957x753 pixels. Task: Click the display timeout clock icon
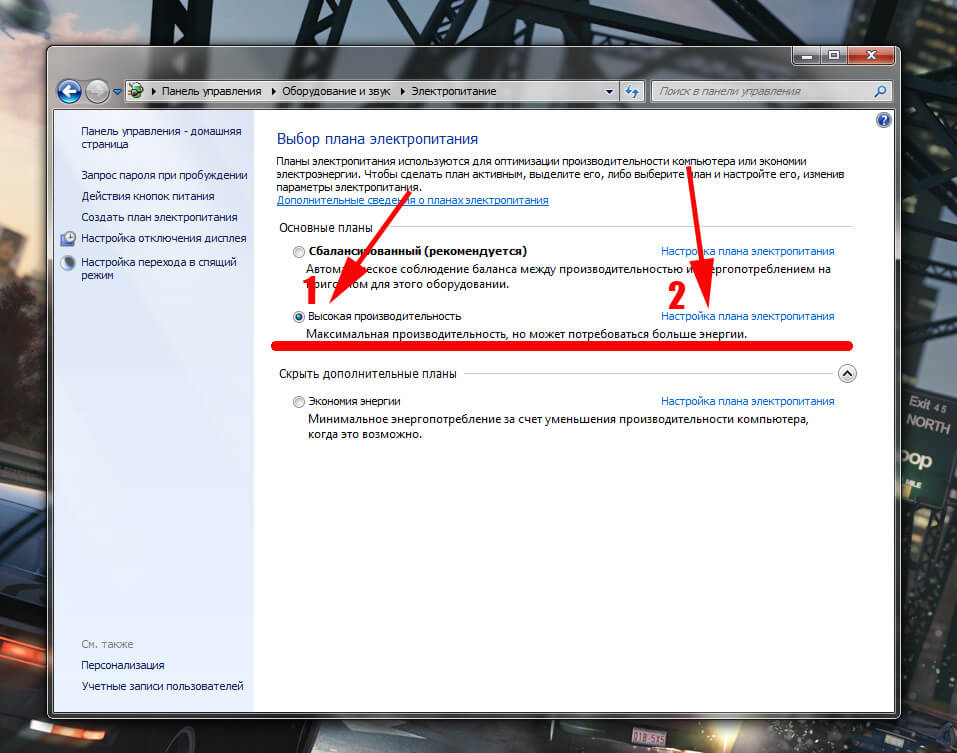pos(68,239)
